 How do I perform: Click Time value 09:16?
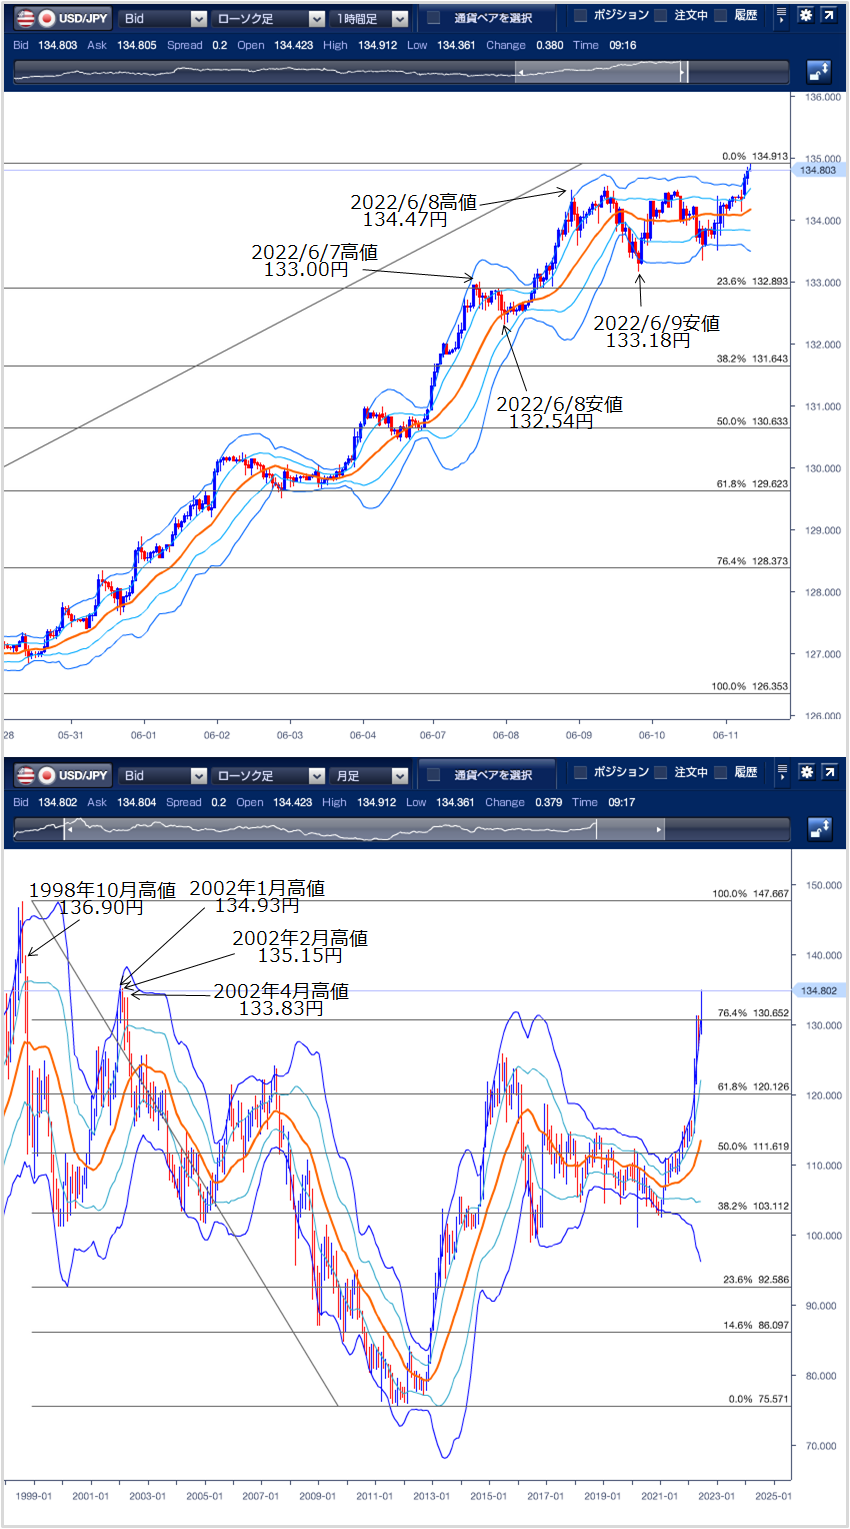(x=621, y=45)
